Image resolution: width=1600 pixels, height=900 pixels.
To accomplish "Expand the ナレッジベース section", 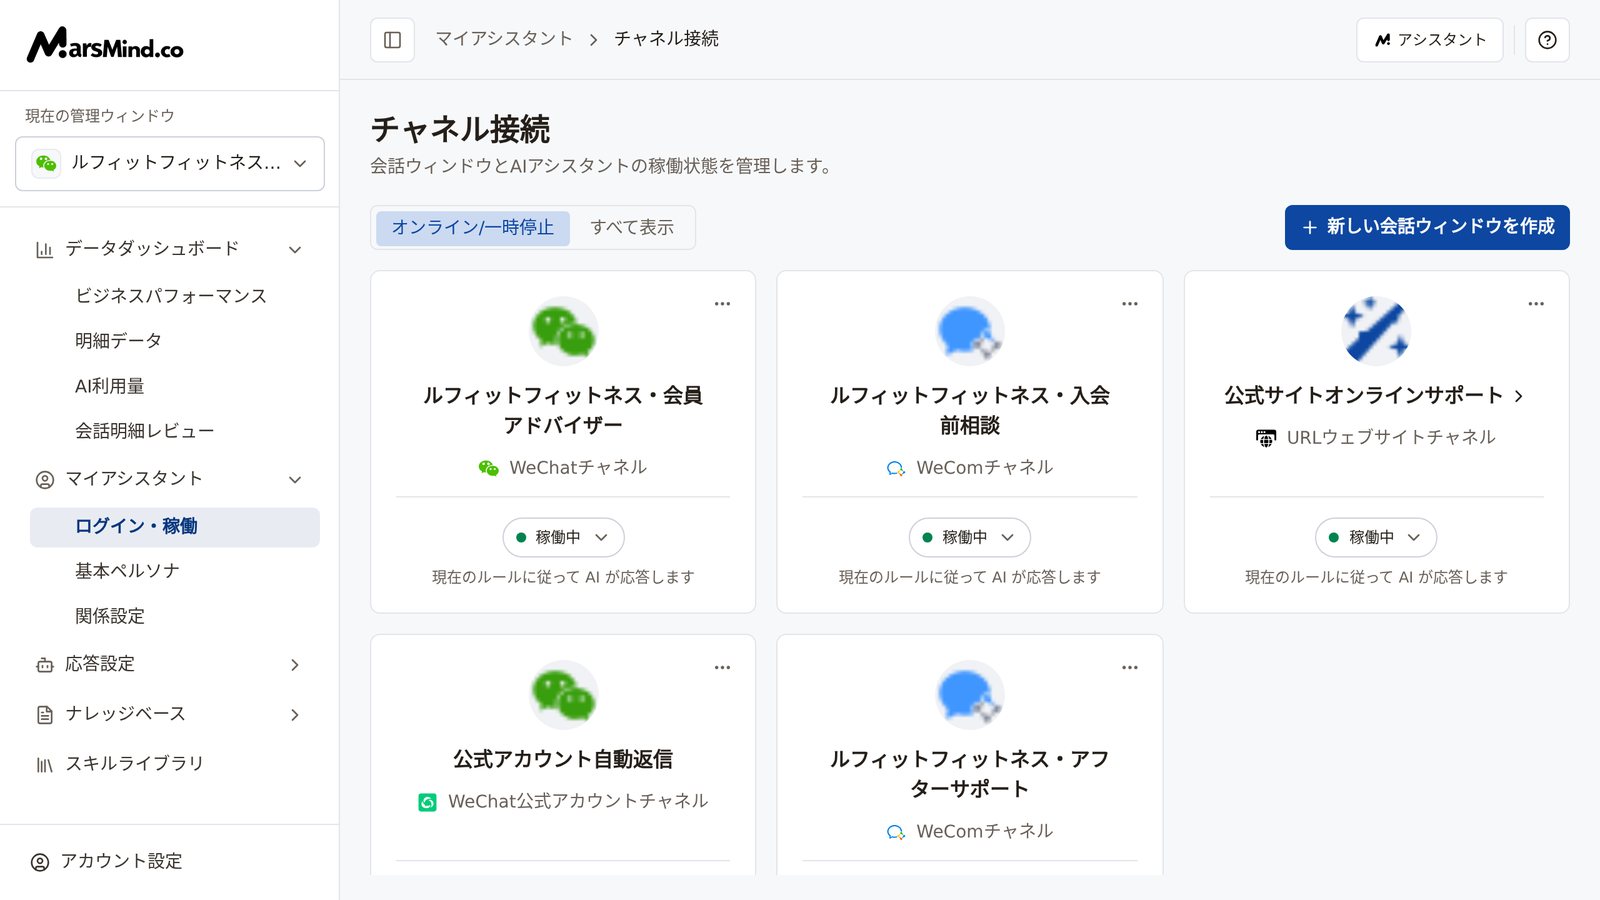I will pyautogui.click(x=295, y=715).
